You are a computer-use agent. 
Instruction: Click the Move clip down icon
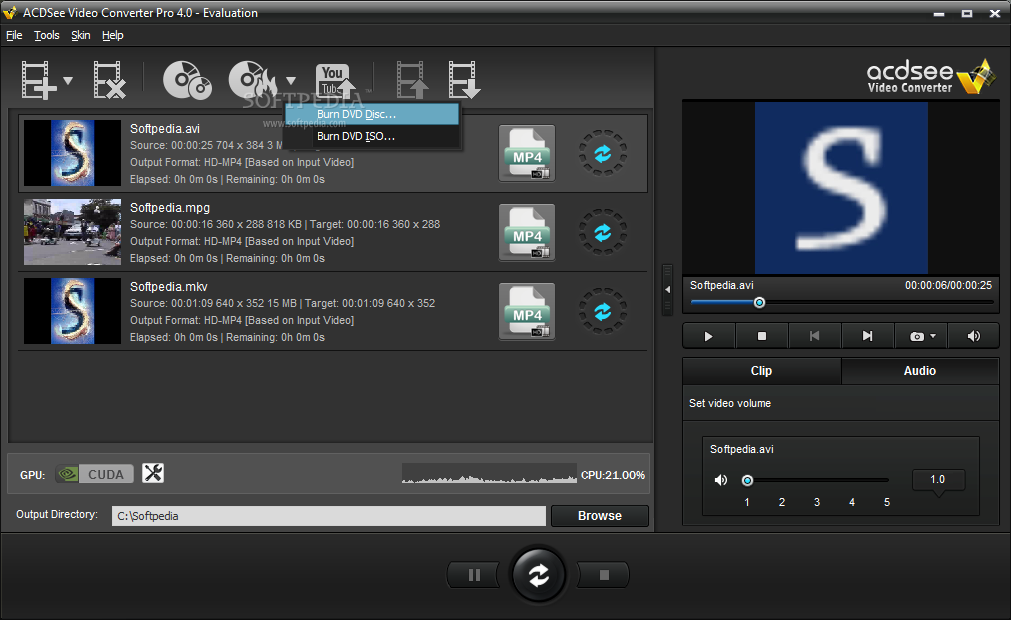click(x=464, y=80)
